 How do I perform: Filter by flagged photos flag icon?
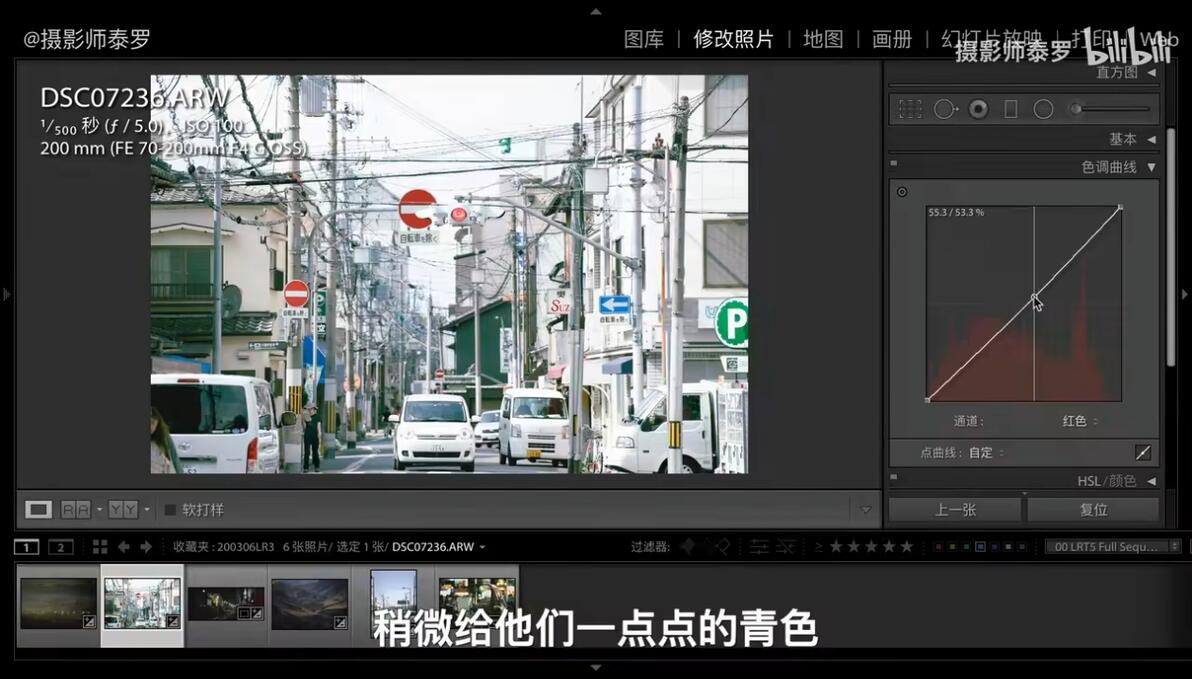point(688,547)
